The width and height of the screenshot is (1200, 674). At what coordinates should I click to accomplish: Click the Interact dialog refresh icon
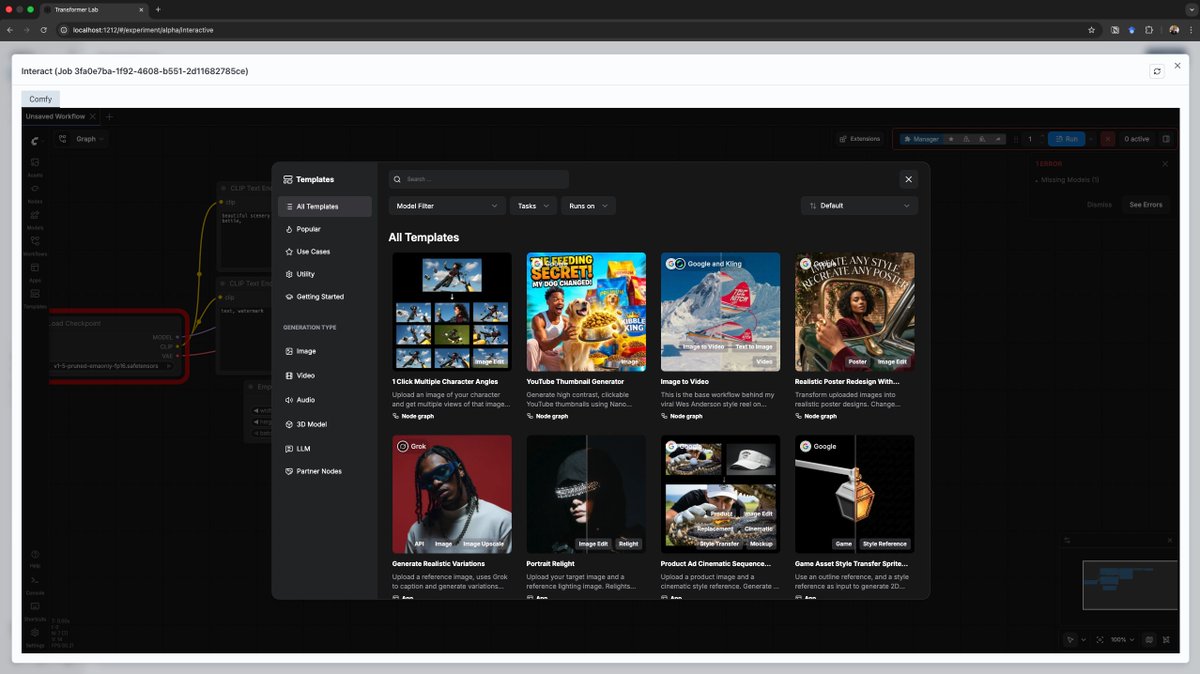coord(1157,71)
